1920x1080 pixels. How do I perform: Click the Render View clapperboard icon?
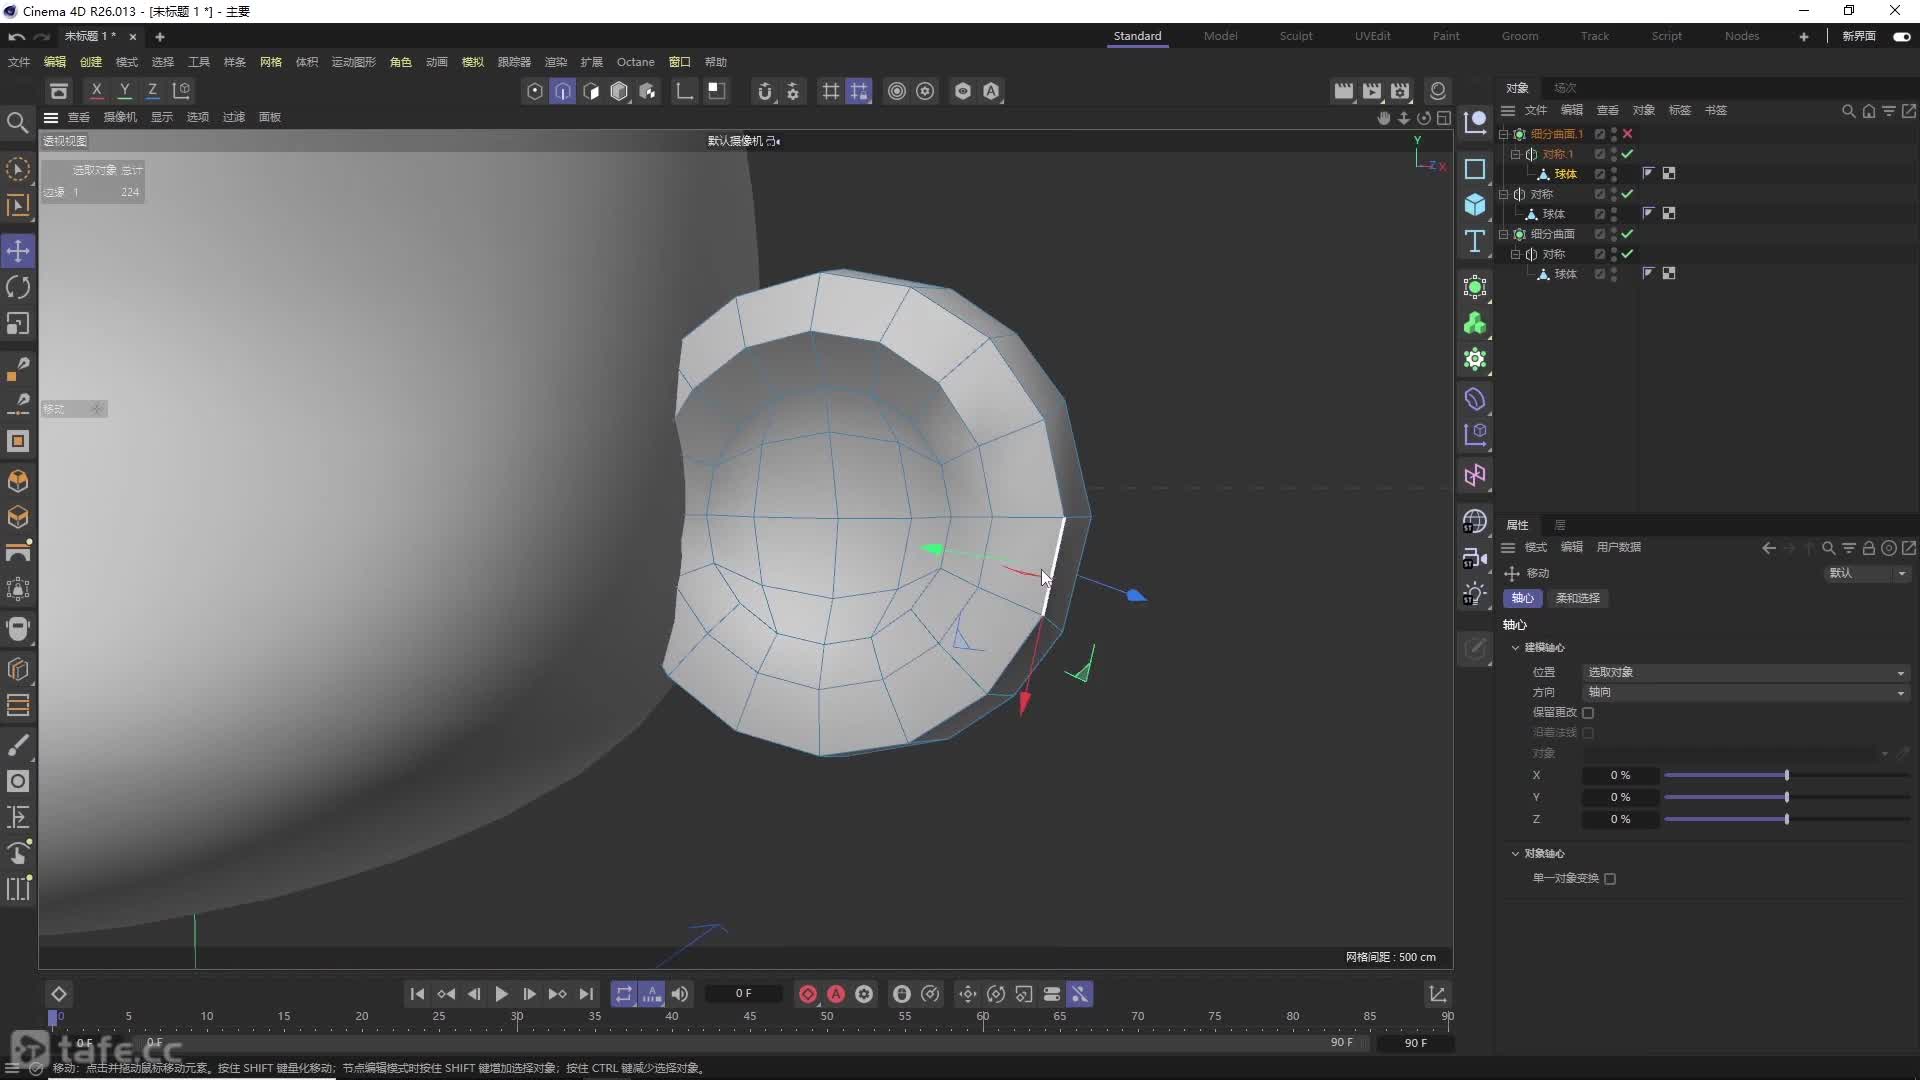pos(1343,92)
